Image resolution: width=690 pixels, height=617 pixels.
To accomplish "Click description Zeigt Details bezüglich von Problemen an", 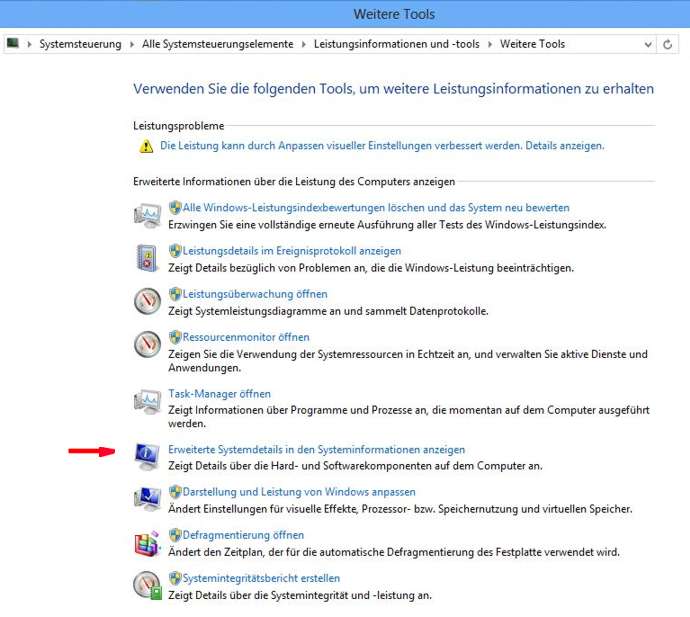I will (x=371, y=268).
